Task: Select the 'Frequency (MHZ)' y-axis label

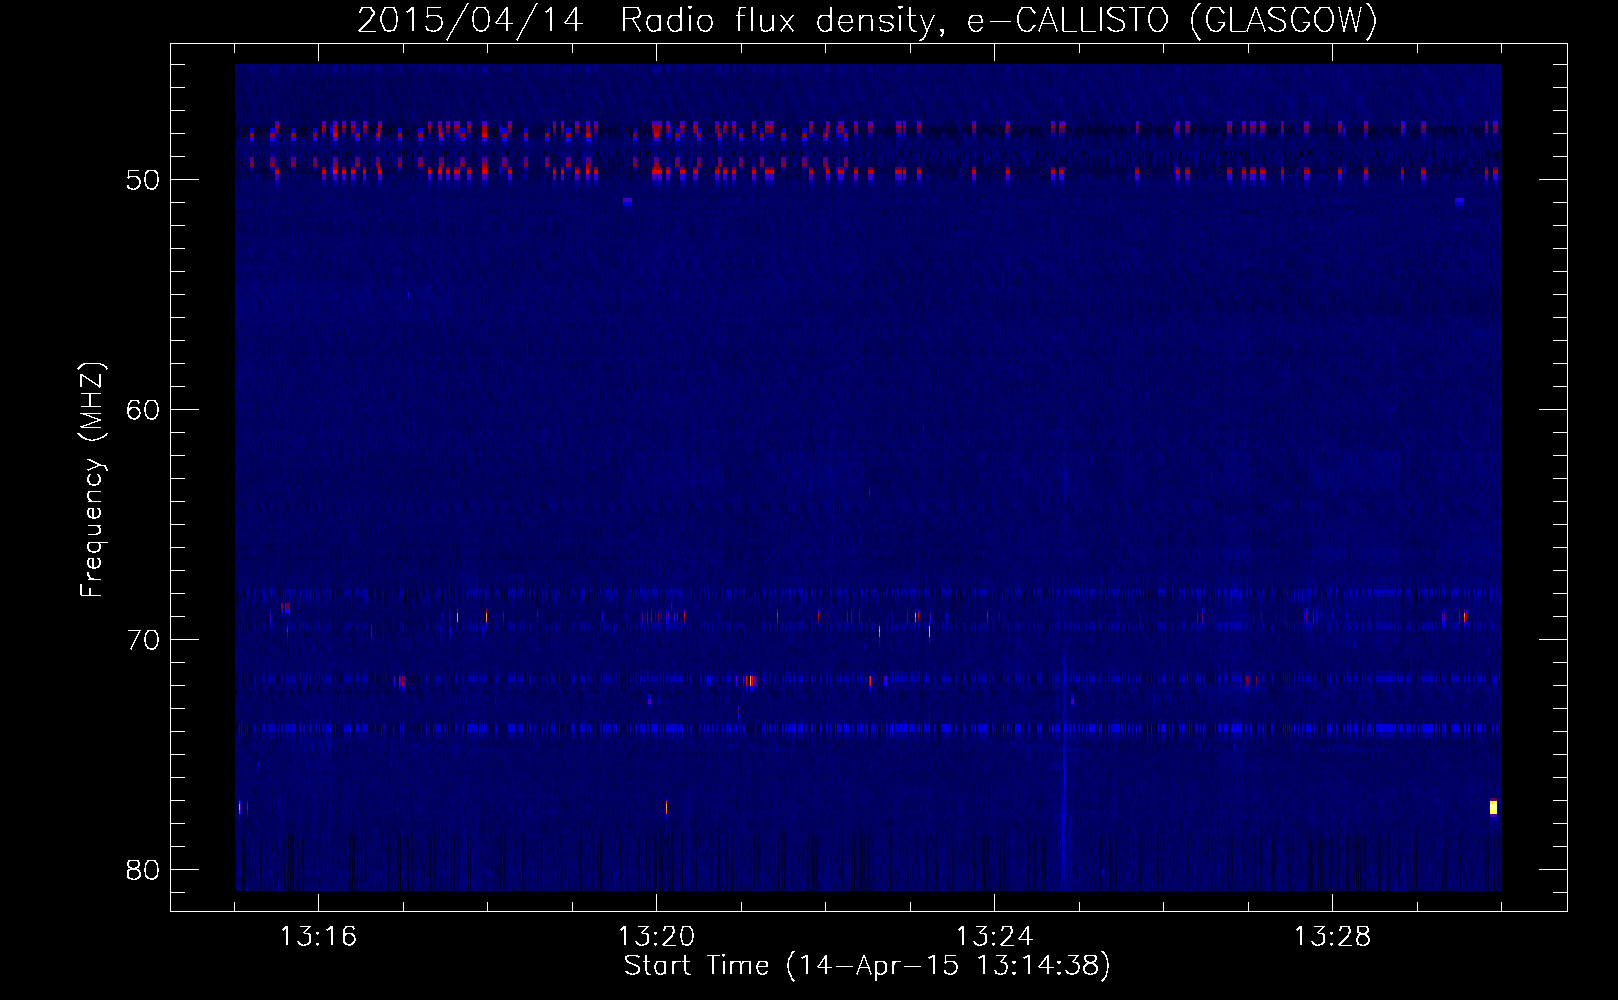Action: [x=92, y=480]
